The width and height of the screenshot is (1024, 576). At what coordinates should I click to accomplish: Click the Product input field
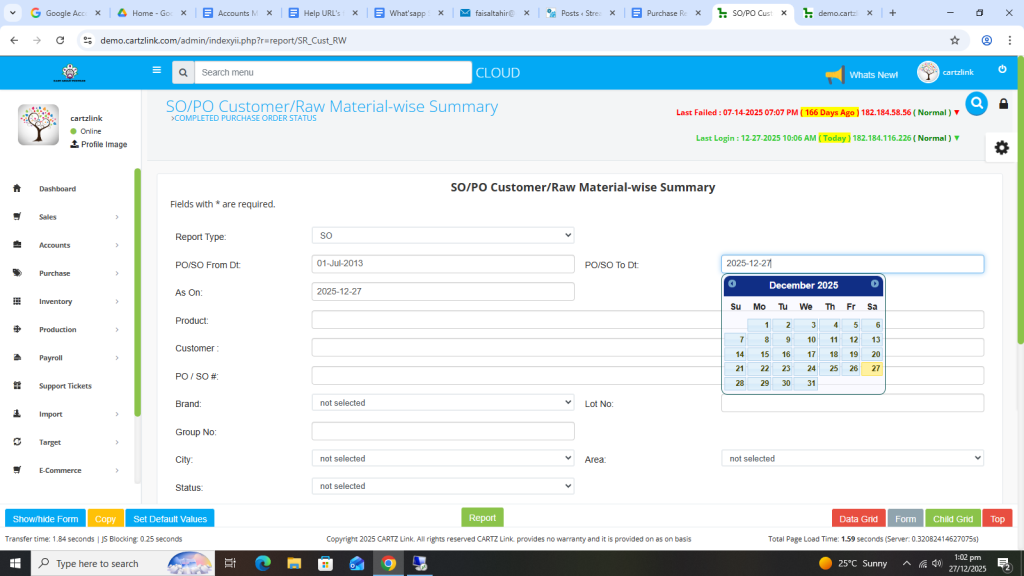pos(515,320)
